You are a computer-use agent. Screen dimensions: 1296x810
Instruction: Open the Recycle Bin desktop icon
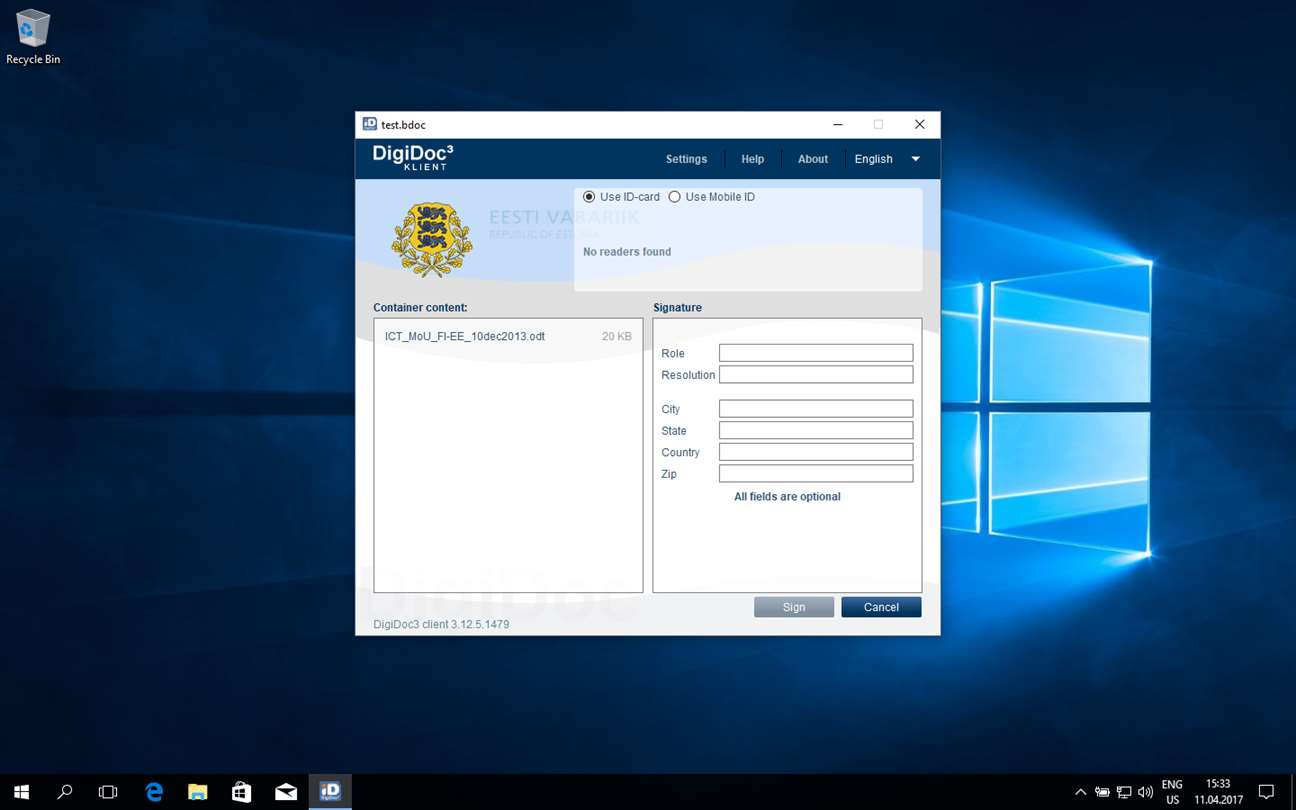tap(33, 38)
